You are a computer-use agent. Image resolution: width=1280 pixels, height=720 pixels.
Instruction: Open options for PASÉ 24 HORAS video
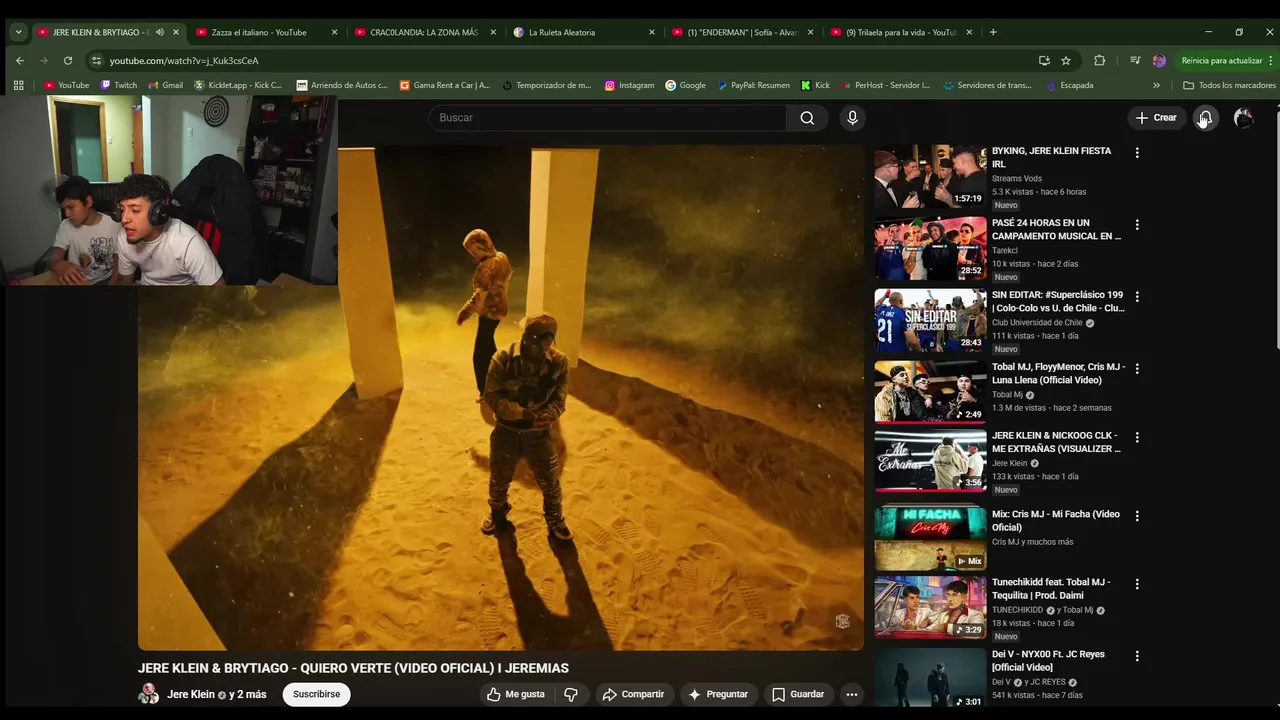(x=1136, y=225)
